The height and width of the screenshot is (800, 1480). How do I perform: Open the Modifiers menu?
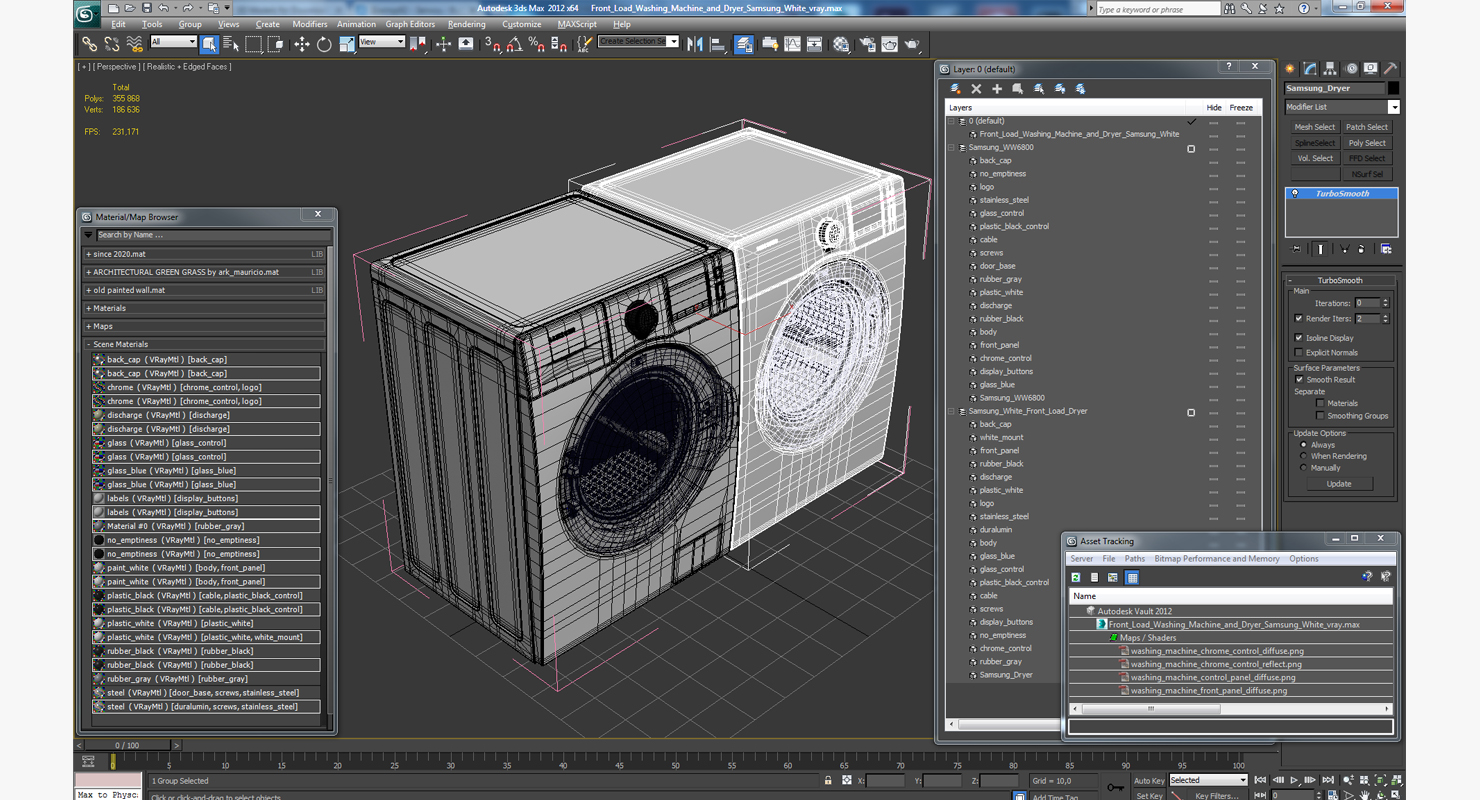click(309, 24)
